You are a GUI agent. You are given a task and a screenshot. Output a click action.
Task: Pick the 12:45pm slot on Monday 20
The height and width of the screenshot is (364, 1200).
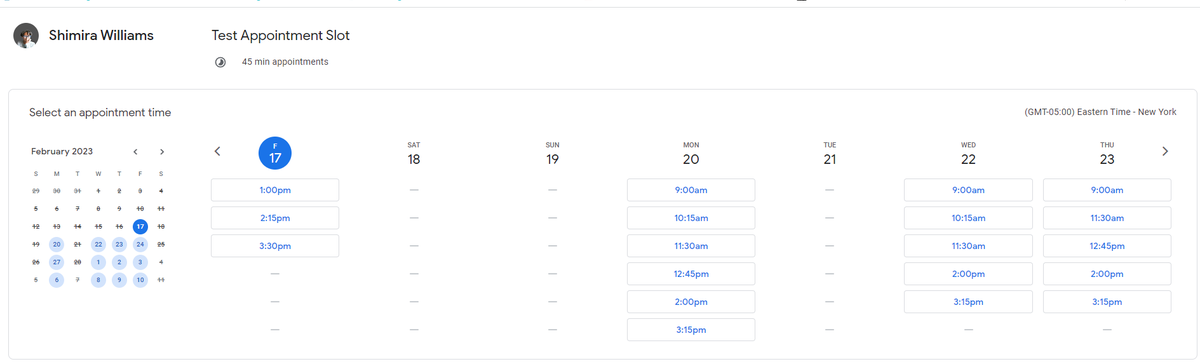pos(691,274)
